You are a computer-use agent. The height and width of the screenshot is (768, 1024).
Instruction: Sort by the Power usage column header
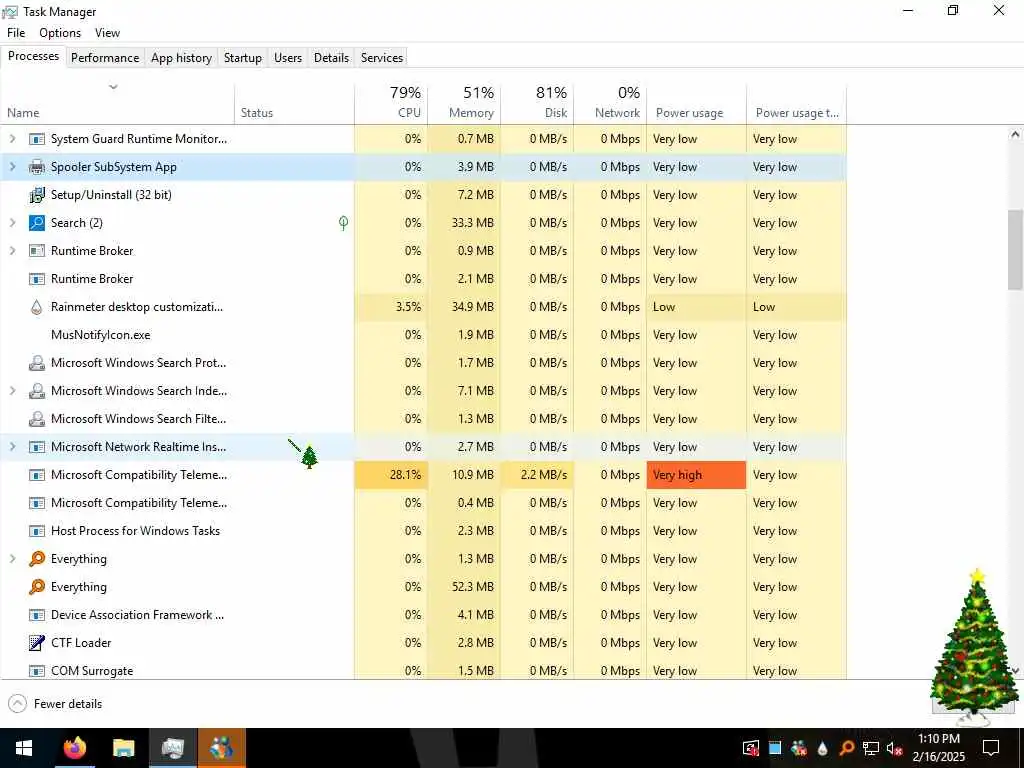tap(696, 103)
